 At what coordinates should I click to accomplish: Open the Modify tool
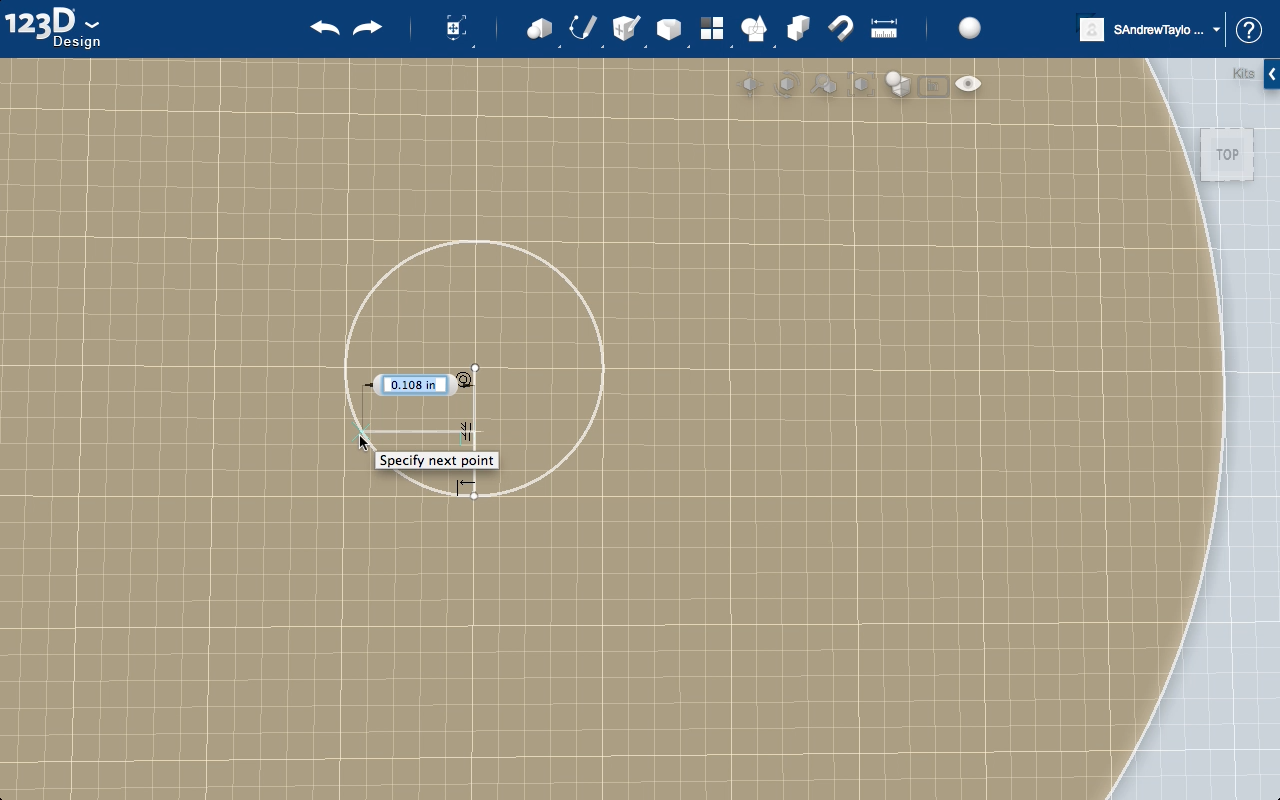(x=668, y=29)
